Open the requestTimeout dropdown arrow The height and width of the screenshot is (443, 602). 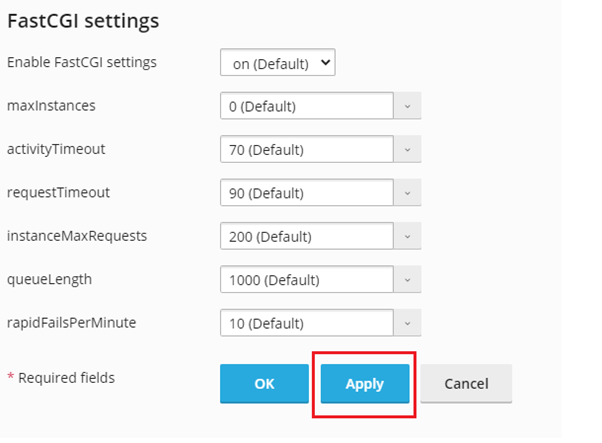[407, 193]
